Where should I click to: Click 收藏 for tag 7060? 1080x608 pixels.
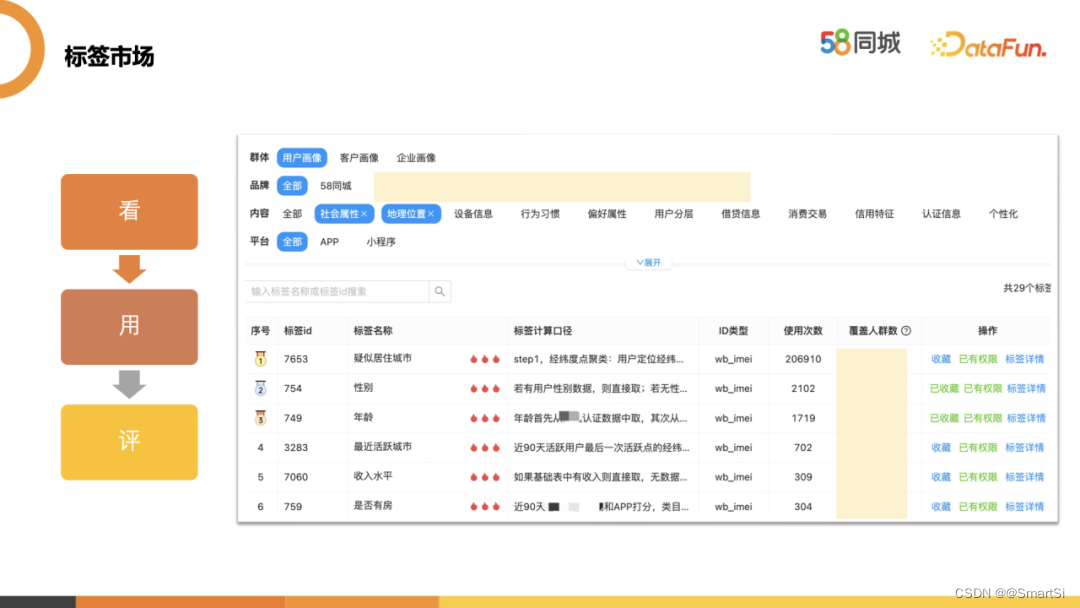(x=941, y=477)
